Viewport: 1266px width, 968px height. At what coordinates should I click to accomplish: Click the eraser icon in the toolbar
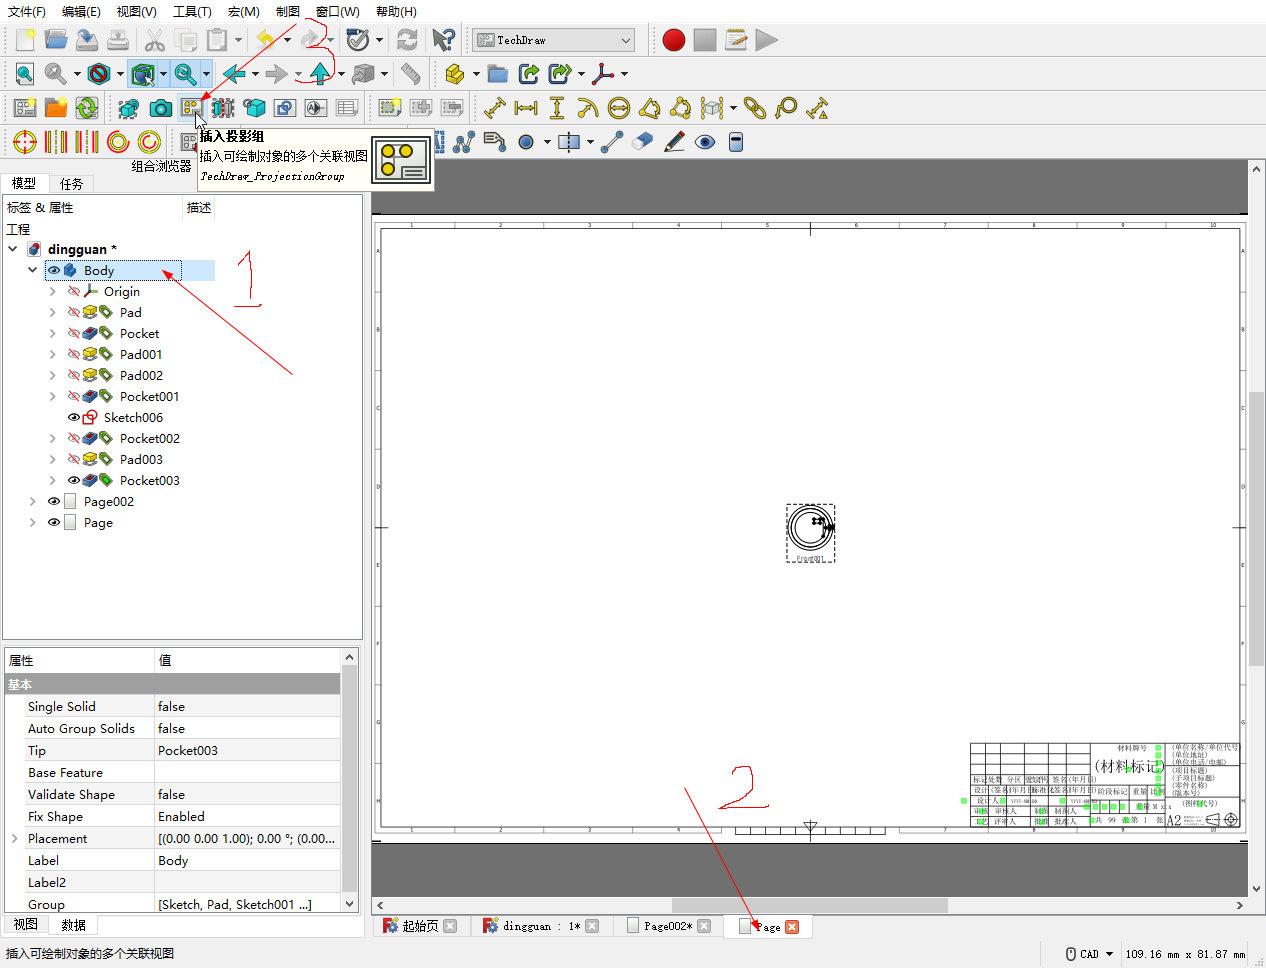pos(643,142)
